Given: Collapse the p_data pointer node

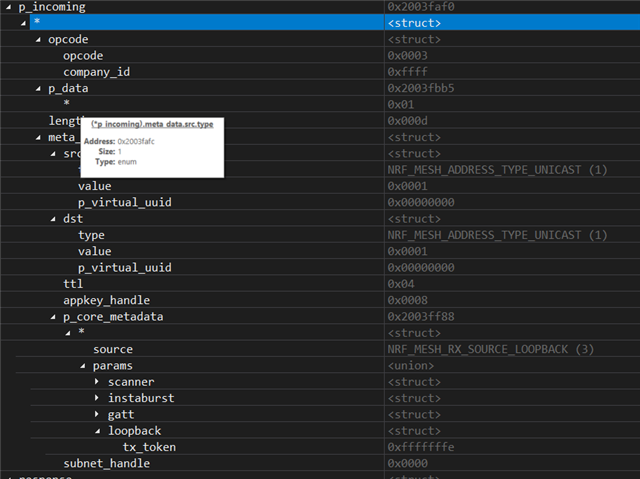Looking at the screenshot, I should tap(38, 88).
